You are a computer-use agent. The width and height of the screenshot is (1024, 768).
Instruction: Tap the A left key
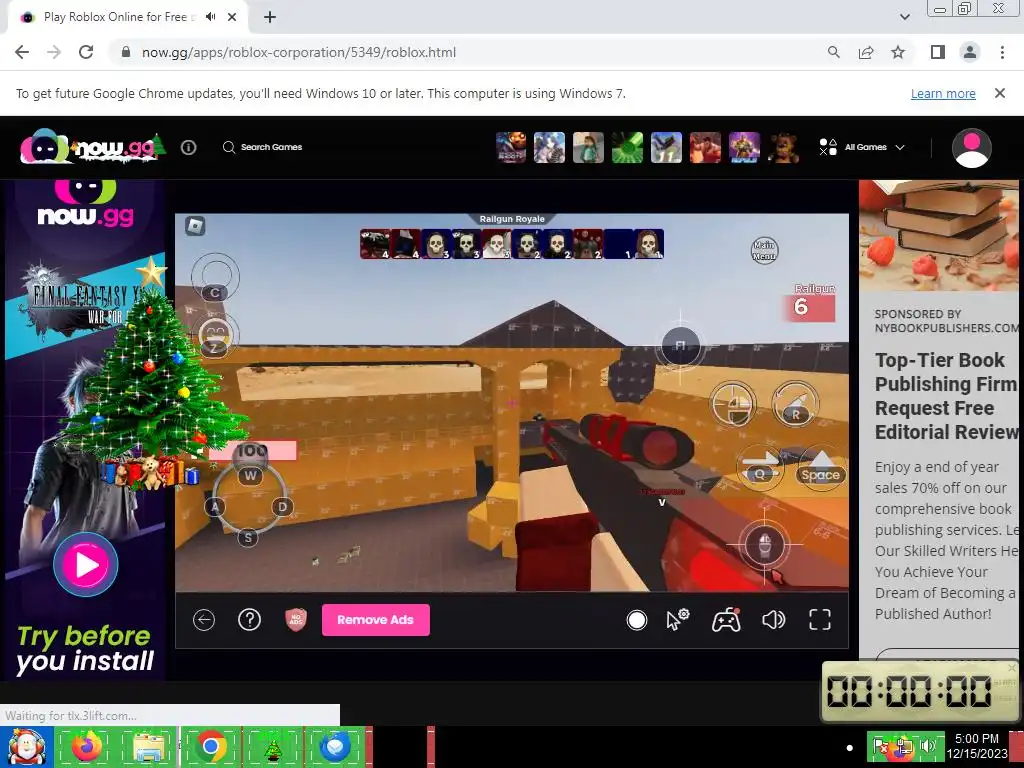tap(215, 506)
